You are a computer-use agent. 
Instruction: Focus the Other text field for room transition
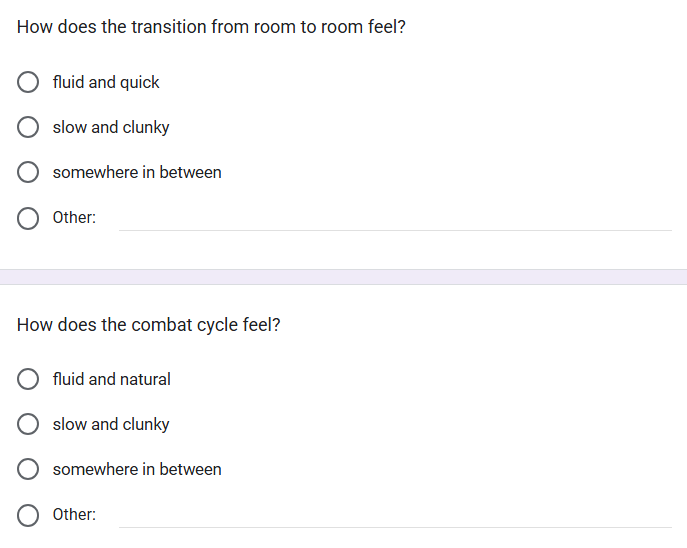coord(395,219)
